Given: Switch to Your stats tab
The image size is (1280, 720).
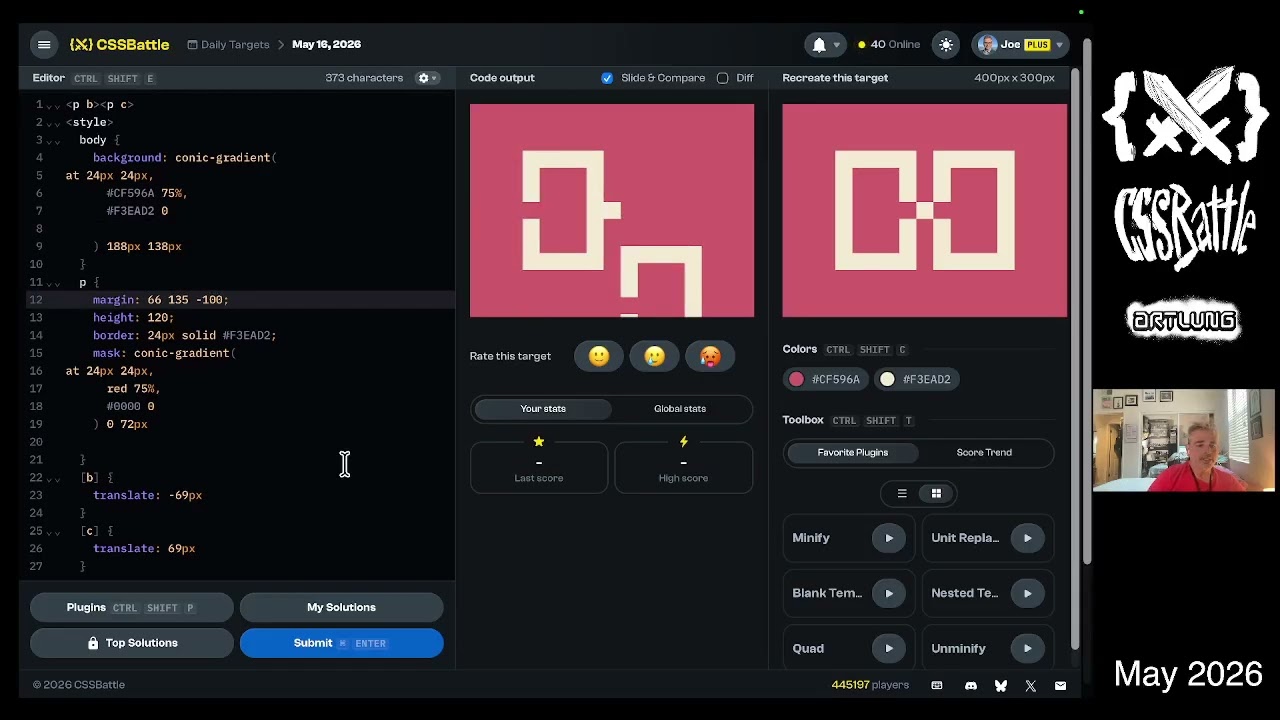Looking at the screenshot, I should [543, 408].
